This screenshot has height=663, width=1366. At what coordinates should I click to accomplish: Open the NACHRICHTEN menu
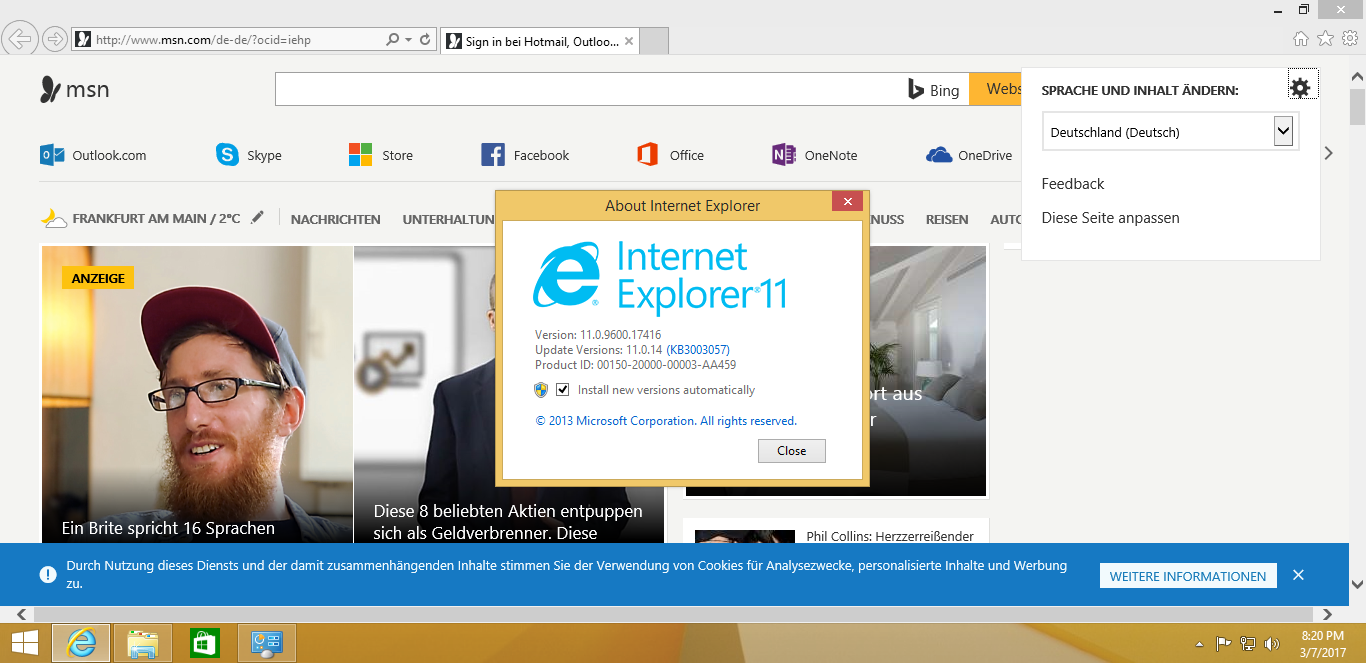336,219
